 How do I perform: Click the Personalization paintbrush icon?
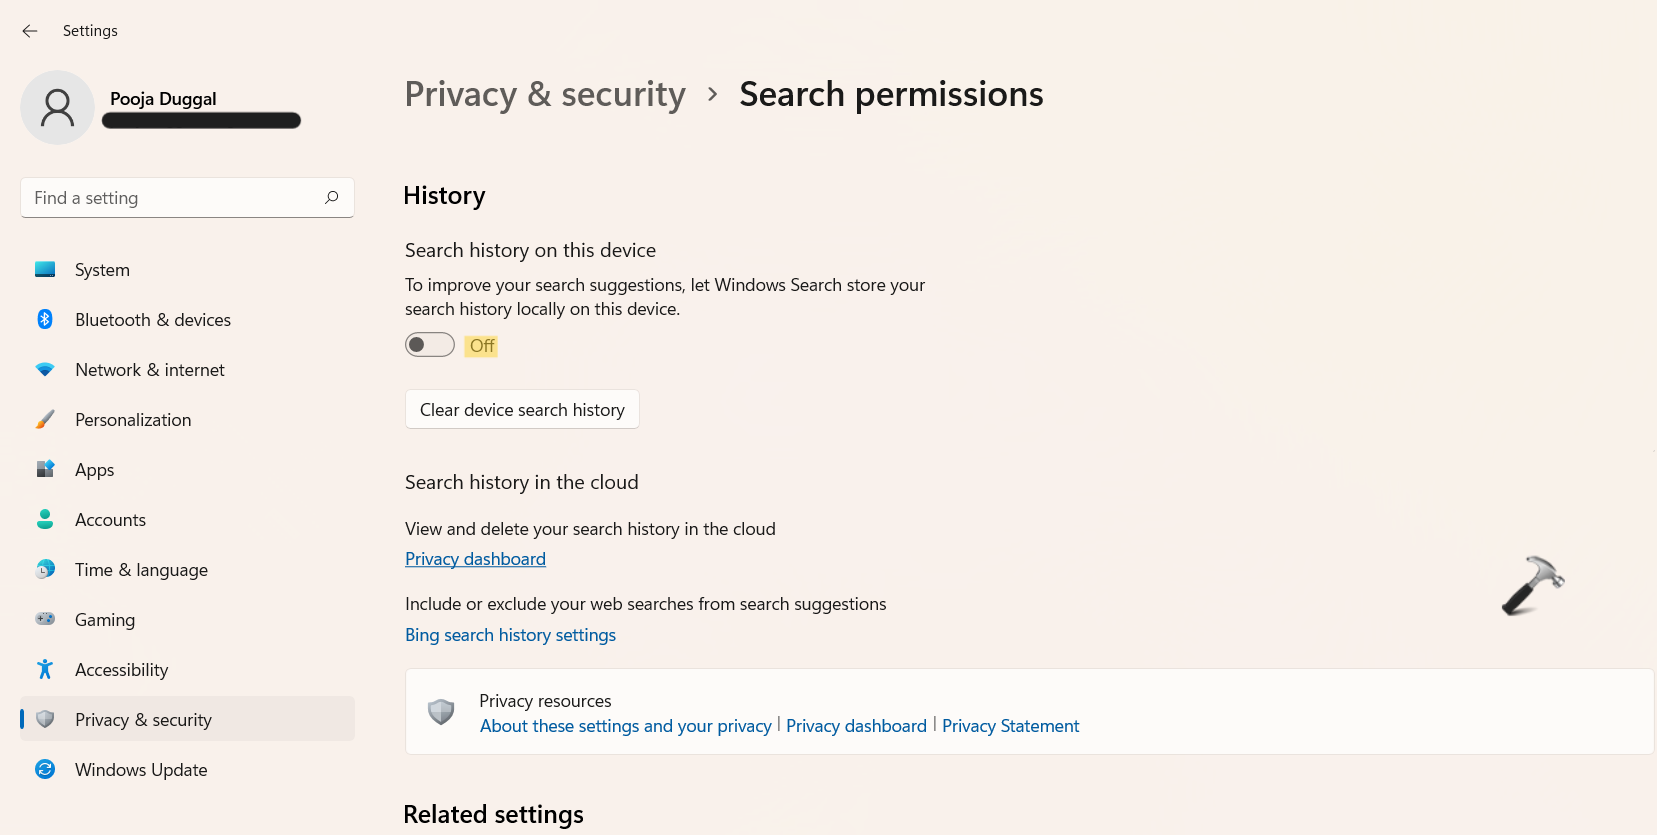[45, 419]
